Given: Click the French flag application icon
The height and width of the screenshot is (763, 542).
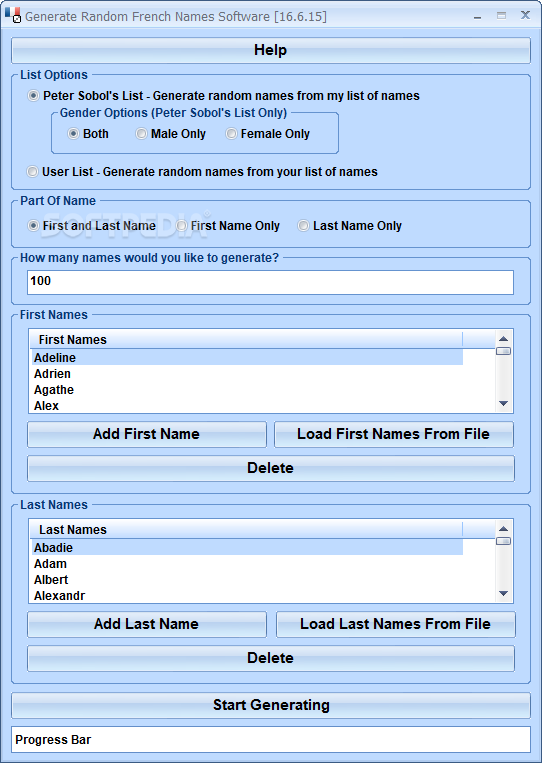Looking at the screenshot, I should pyautogui.click(x=13, y=15).
